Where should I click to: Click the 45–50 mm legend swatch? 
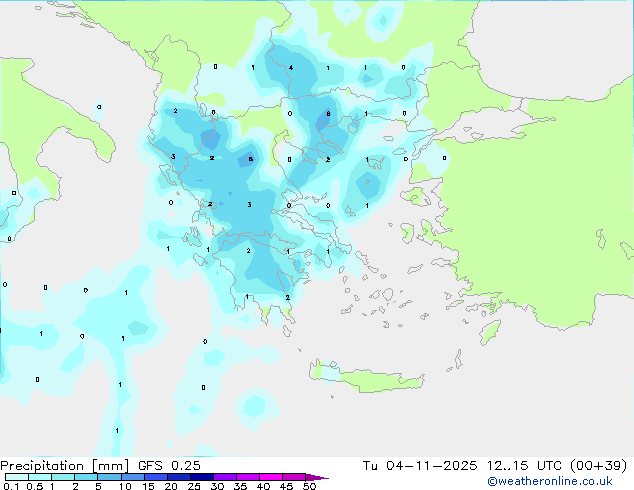click(x=294, y=477)
